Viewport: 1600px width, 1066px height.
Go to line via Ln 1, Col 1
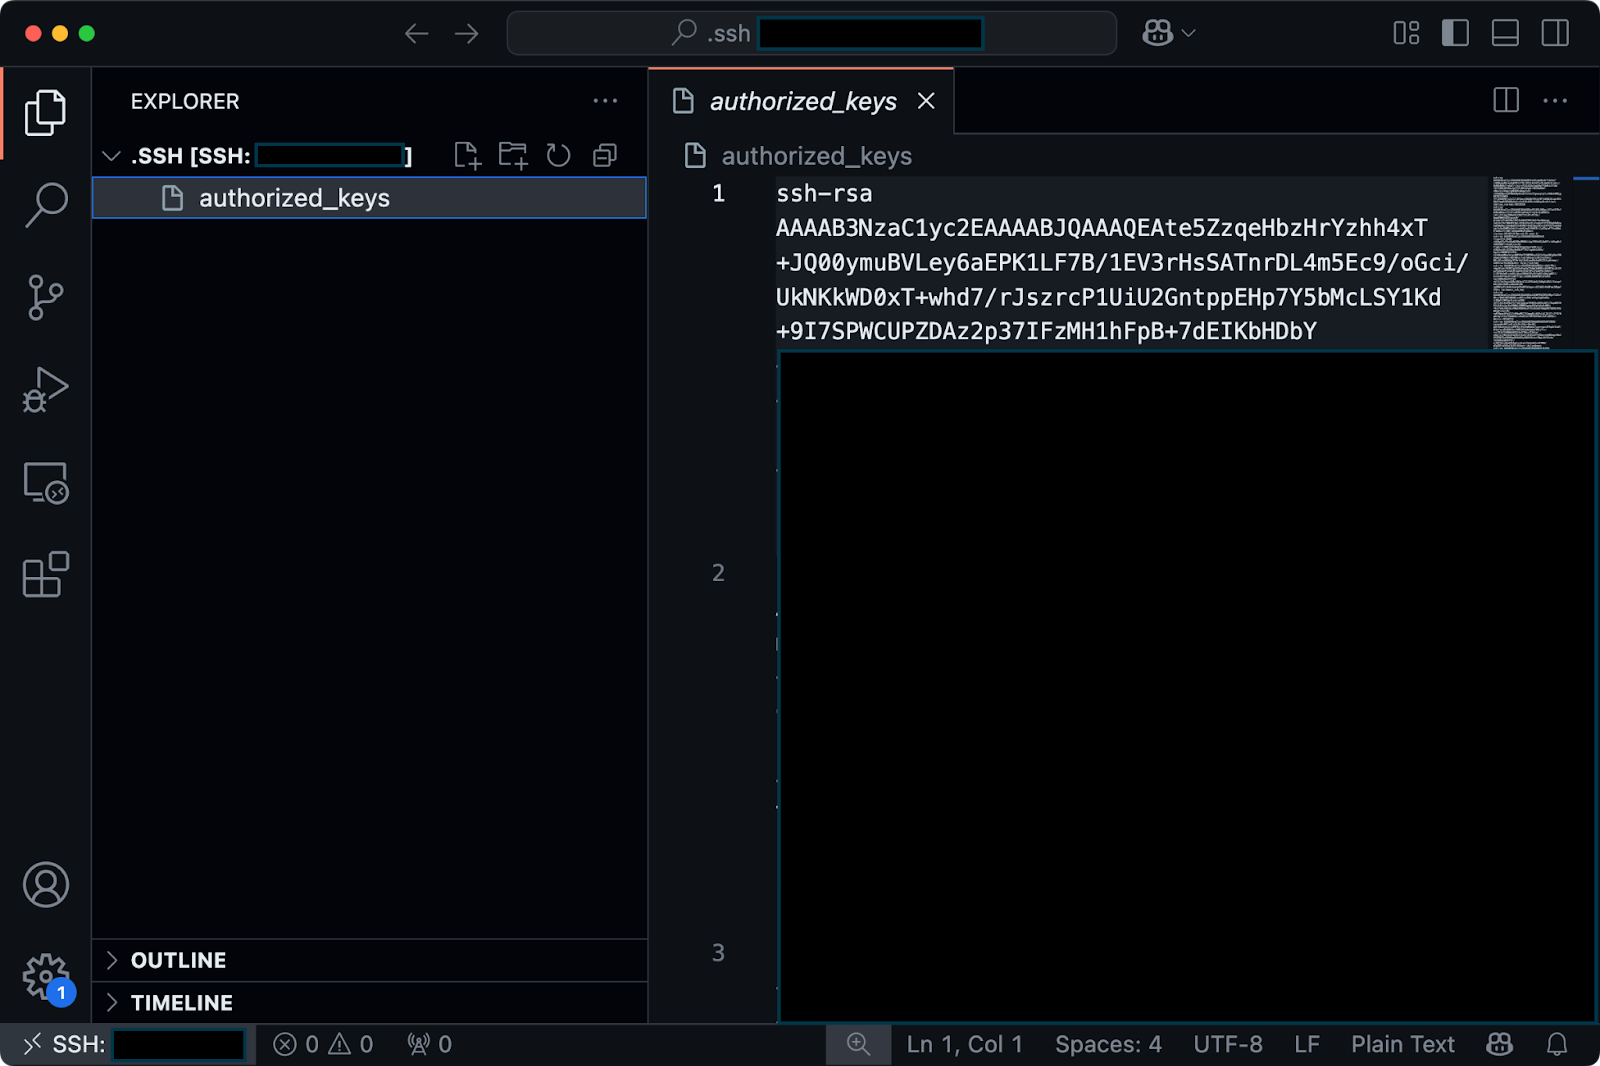[964, 1044]
